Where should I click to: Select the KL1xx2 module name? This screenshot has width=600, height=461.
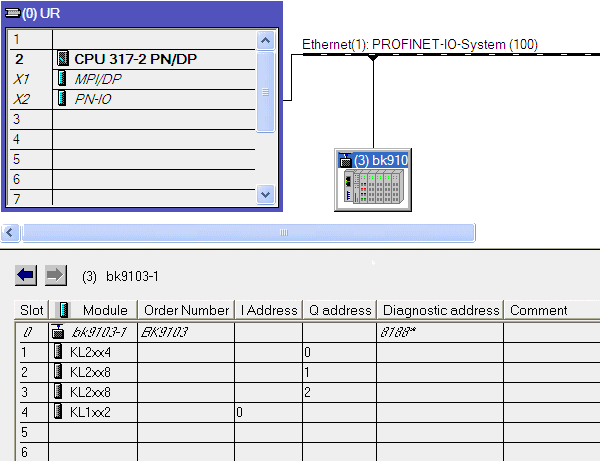(90, 412)
